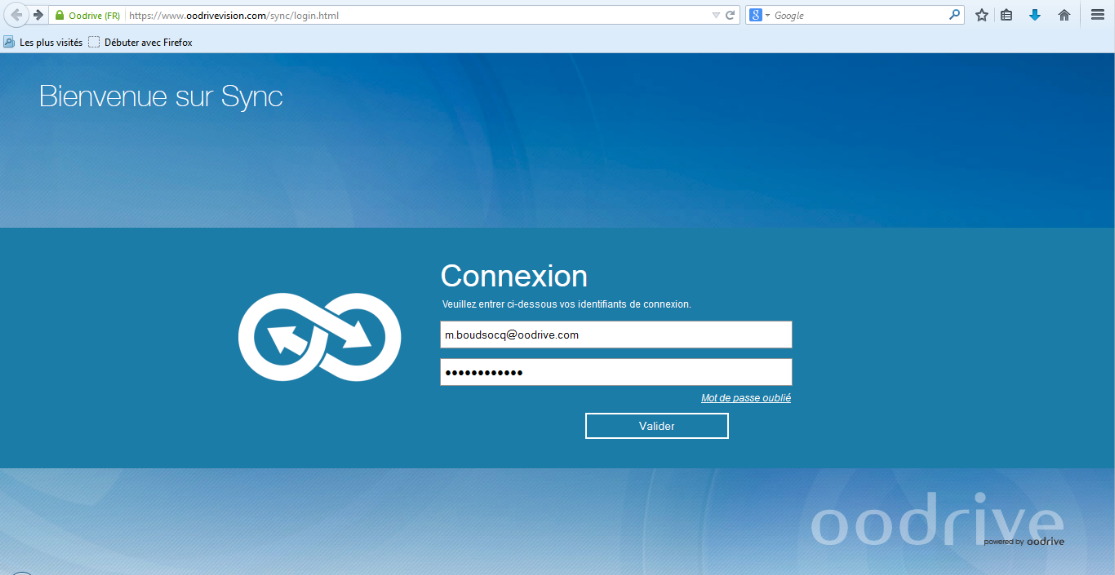Image resolution: width=1115 pixels, height=575 pixels.
Task: Open the Google search engine selector
Action: click(759, 15)
